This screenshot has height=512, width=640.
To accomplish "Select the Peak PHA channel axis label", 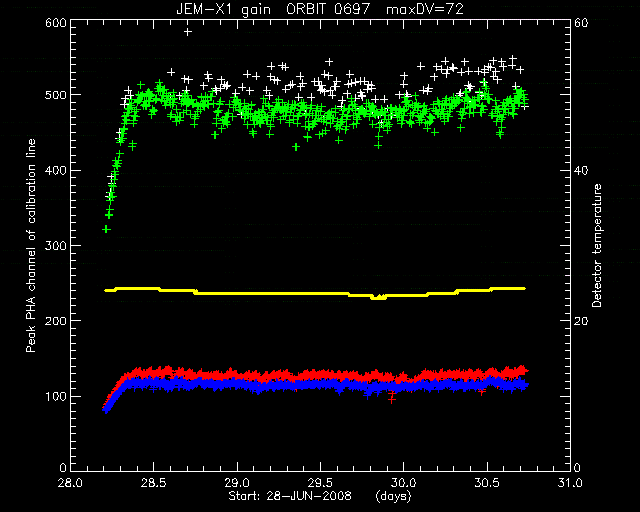I will click(x=31, y=245).
